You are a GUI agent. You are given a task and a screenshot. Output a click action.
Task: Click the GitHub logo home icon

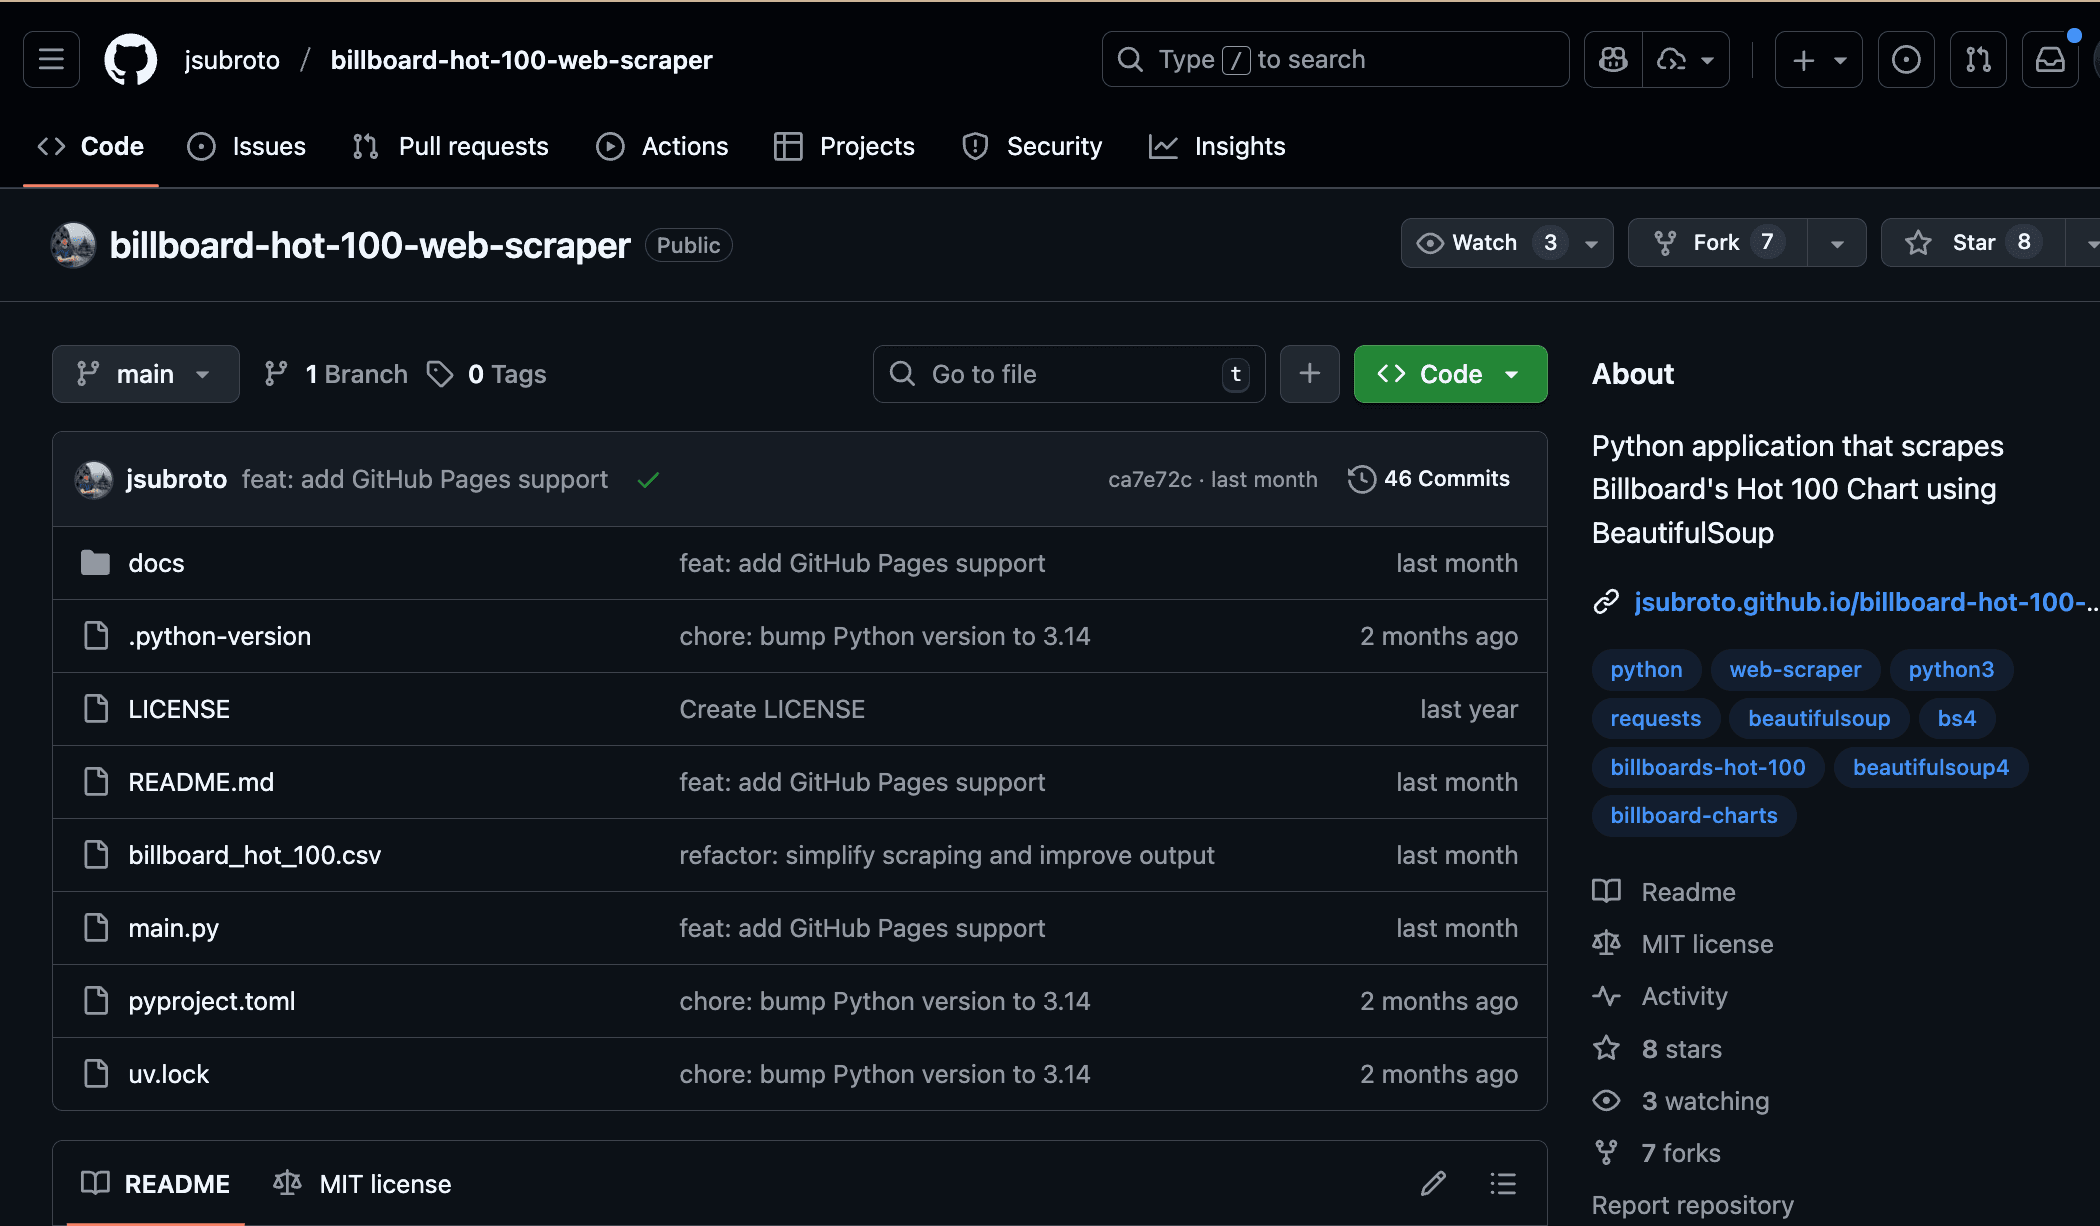tap(131, 60)
